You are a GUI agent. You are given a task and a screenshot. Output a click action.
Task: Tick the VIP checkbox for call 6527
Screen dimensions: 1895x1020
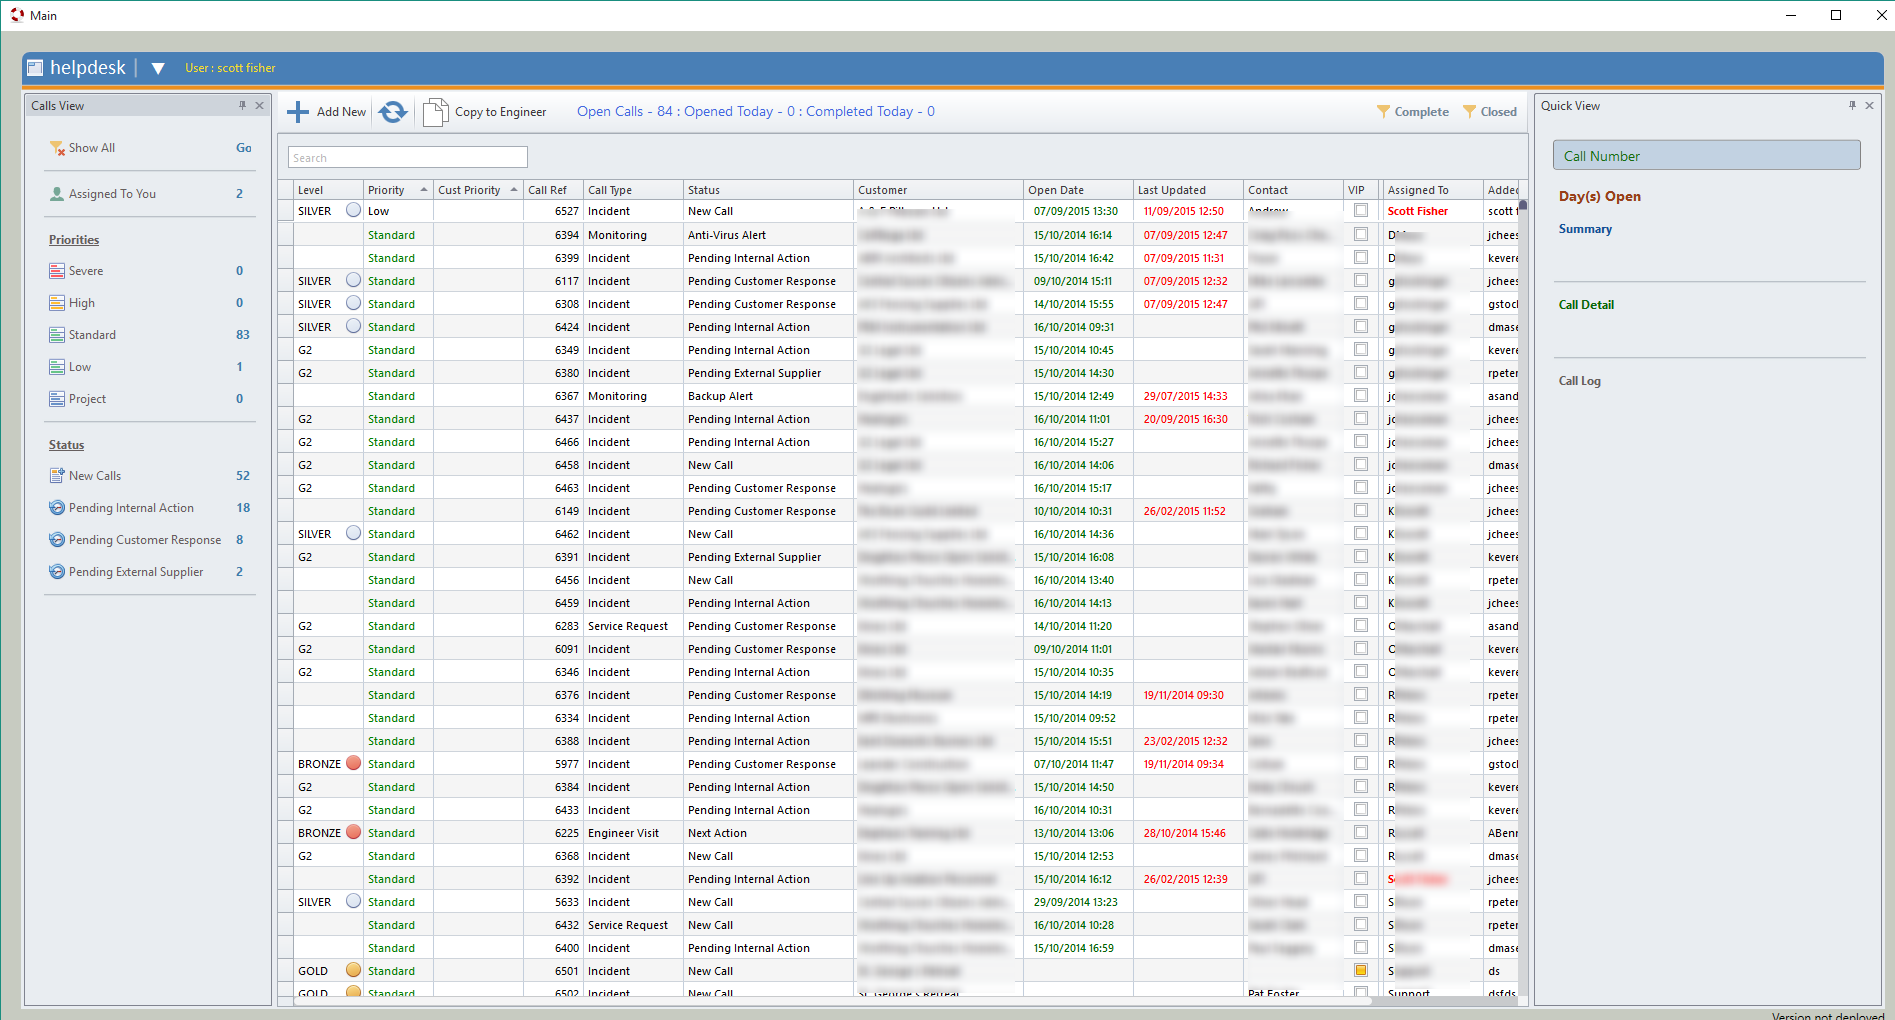[1360, 211]
